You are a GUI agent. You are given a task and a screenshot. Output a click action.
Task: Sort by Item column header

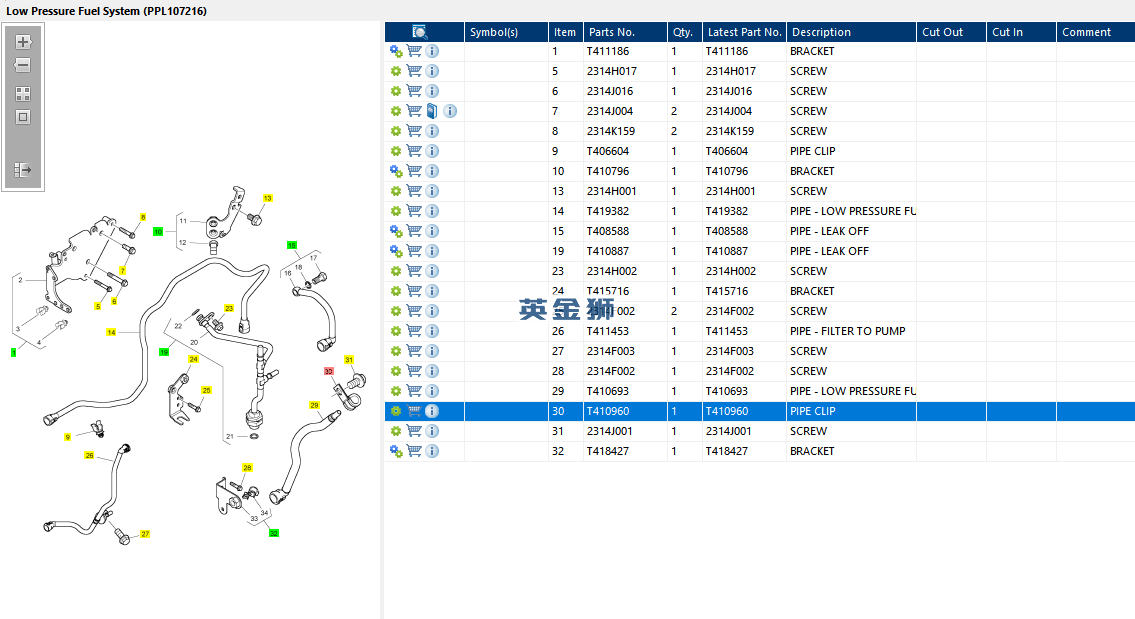pos(565,32)
